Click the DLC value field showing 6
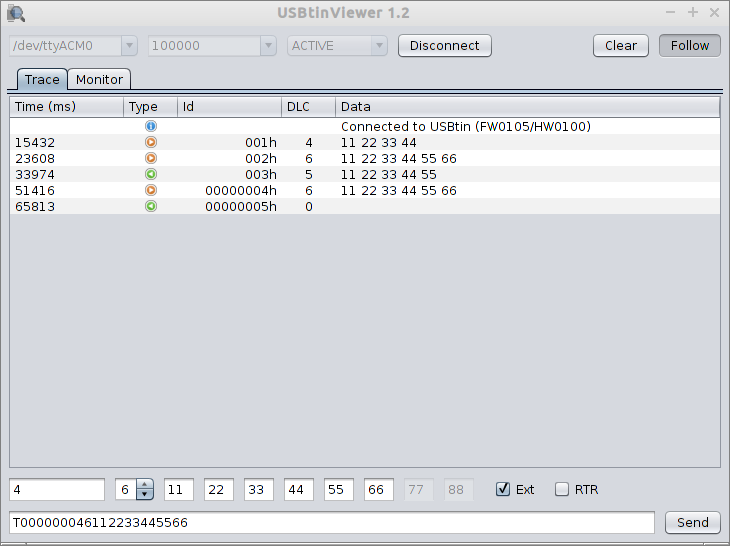The width and height of the screenshot is (730, 546). tap(126, 489)
